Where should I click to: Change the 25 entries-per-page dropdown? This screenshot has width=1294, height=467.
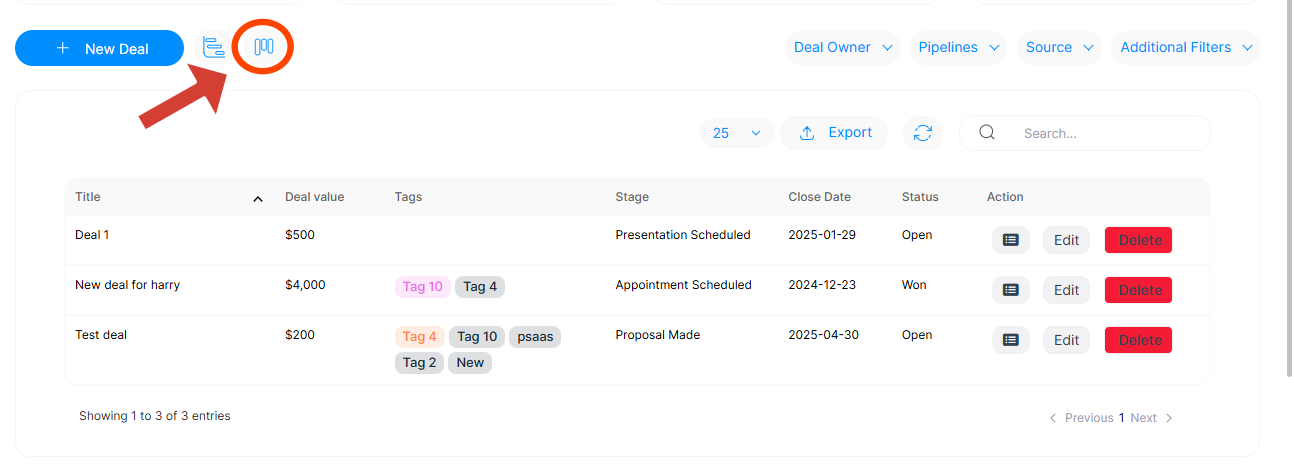(736, 133)
